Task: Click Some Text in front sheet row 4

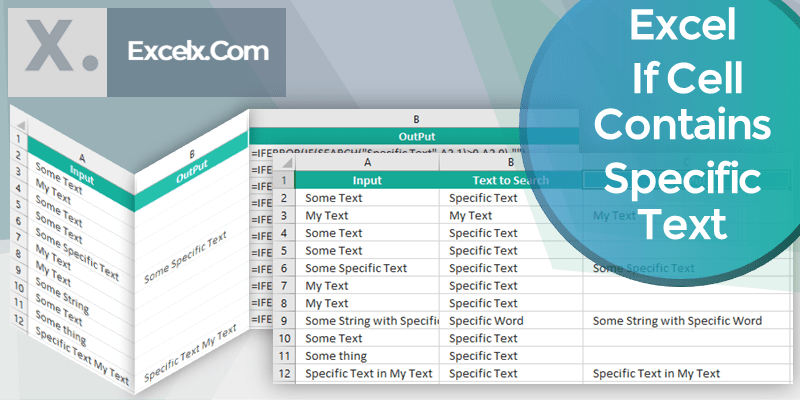Action: [x=334, y=233]
